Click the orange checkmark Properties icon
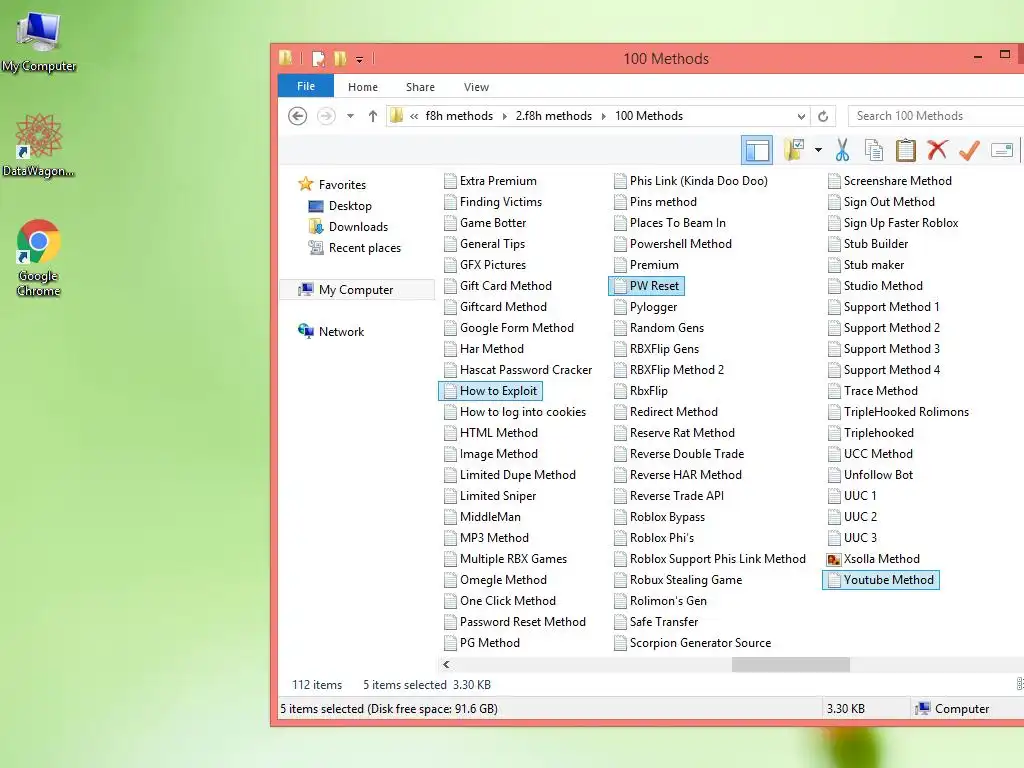The height and width of the screenshot is (768, 1024). [969, 150]
